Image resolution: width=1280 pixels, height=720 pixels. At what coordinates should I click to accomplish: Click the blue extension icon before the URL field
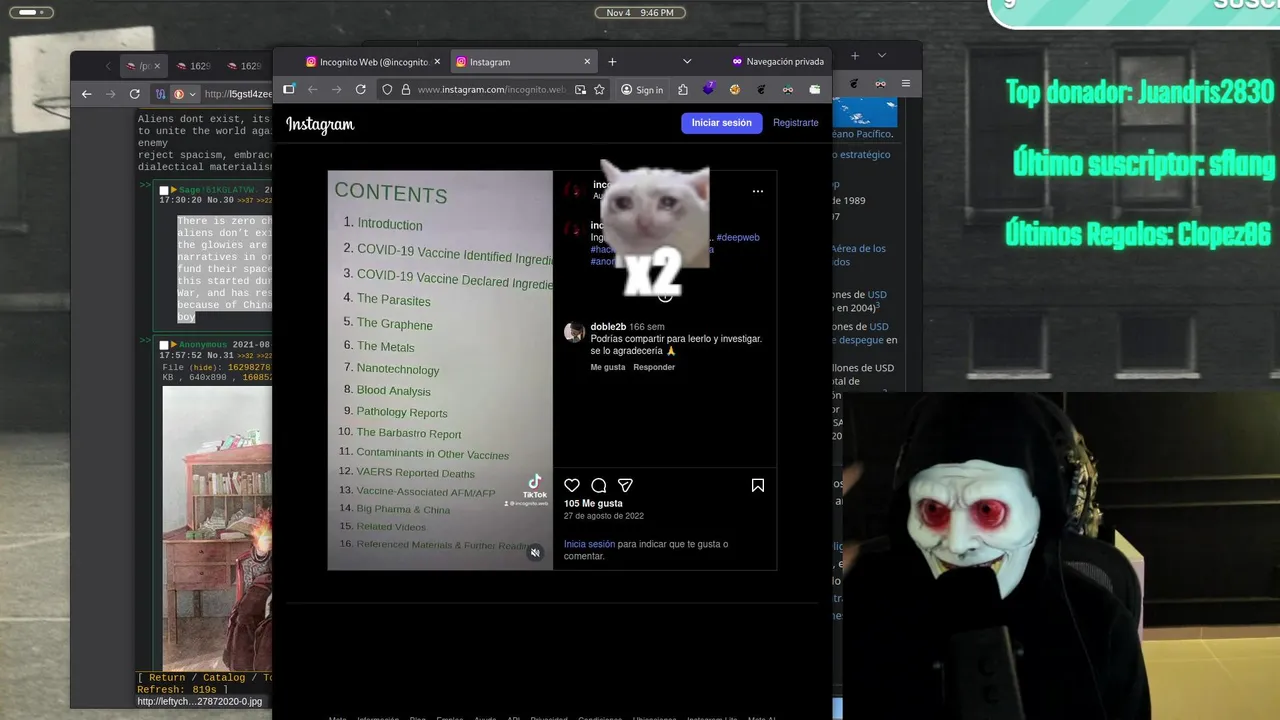[159, 94]
